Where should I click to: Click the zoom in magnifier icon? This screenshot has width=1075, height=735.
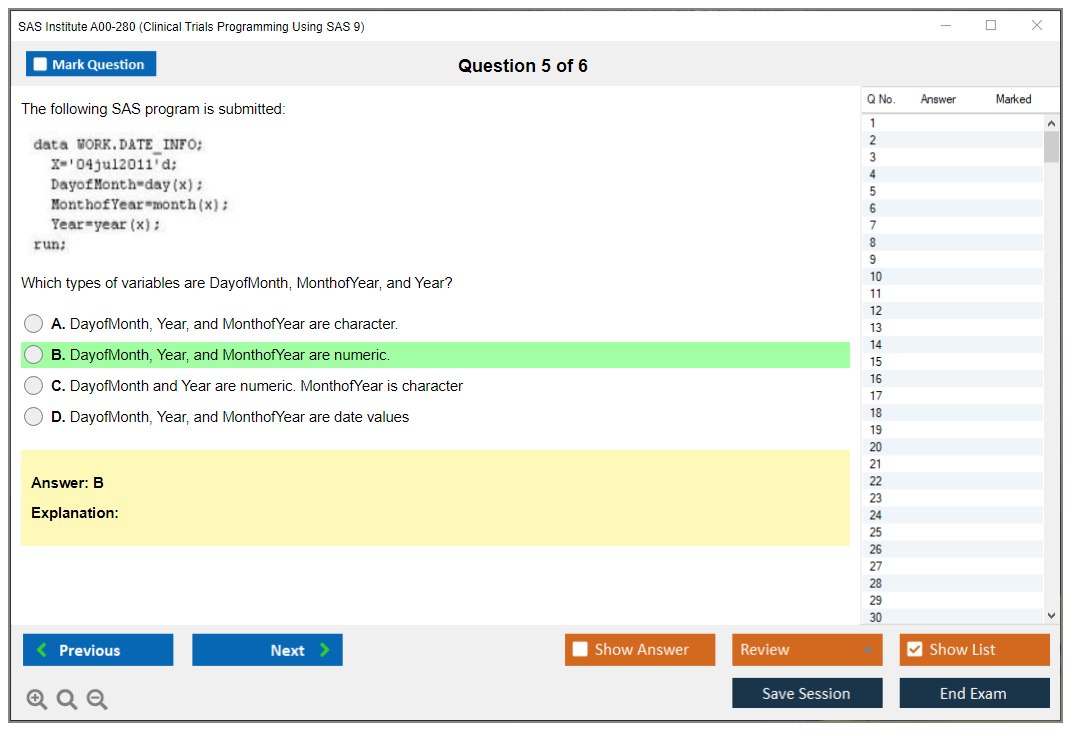click(37, 700)
